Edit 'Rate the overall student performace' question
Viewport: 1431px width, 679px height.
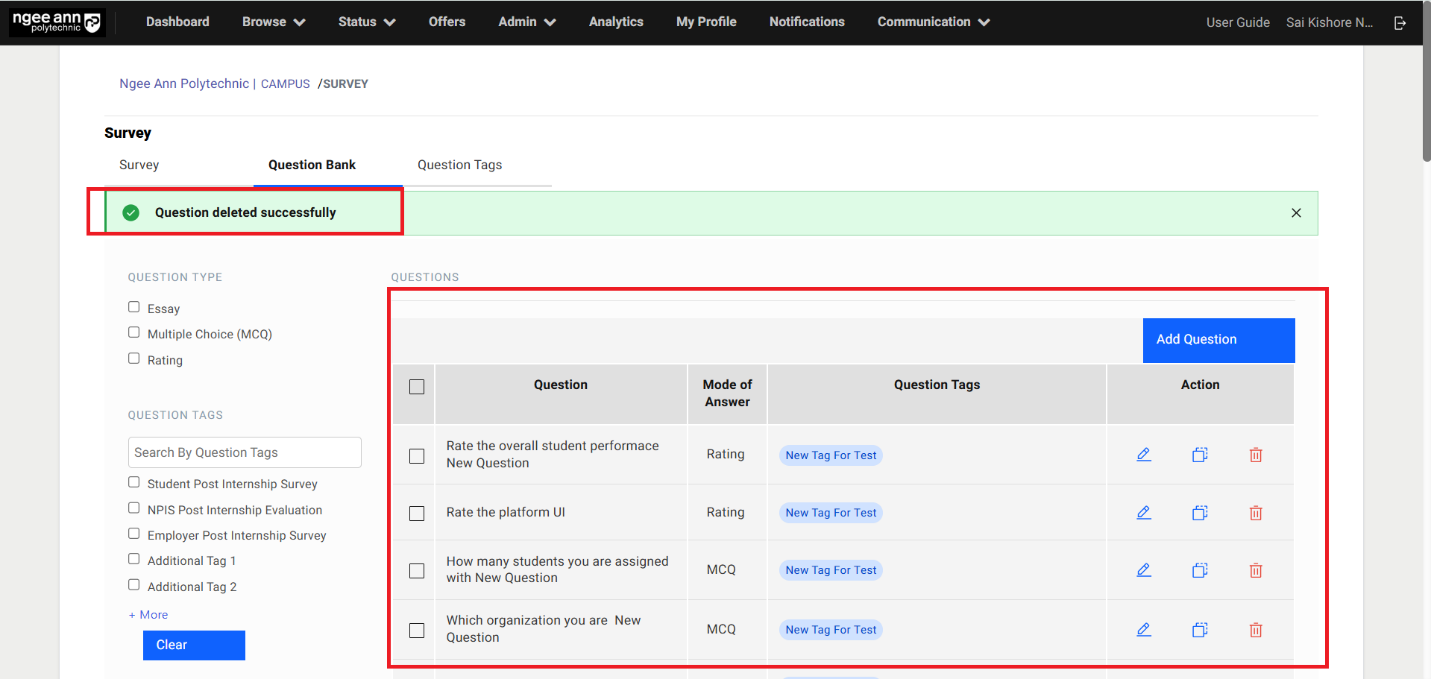coord(1143,454)
